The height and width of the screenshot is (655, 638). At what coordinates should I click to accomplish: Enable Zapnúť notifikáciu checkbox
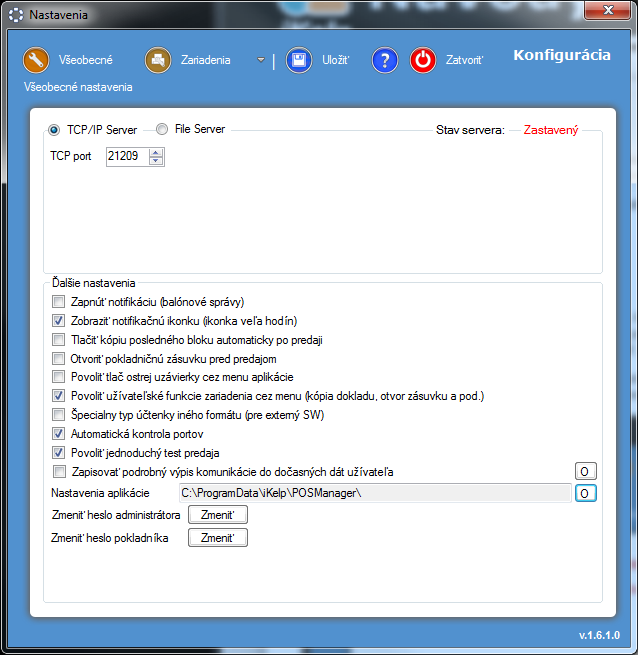[x=58, y=301]
